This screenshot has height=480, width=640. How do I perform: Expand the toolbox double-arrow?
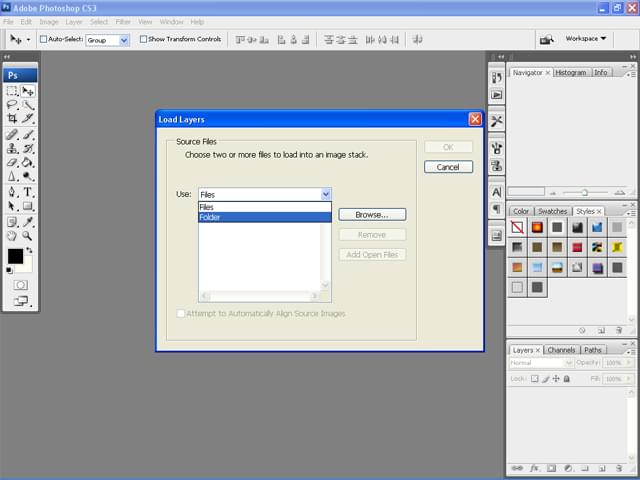(7, 57)
